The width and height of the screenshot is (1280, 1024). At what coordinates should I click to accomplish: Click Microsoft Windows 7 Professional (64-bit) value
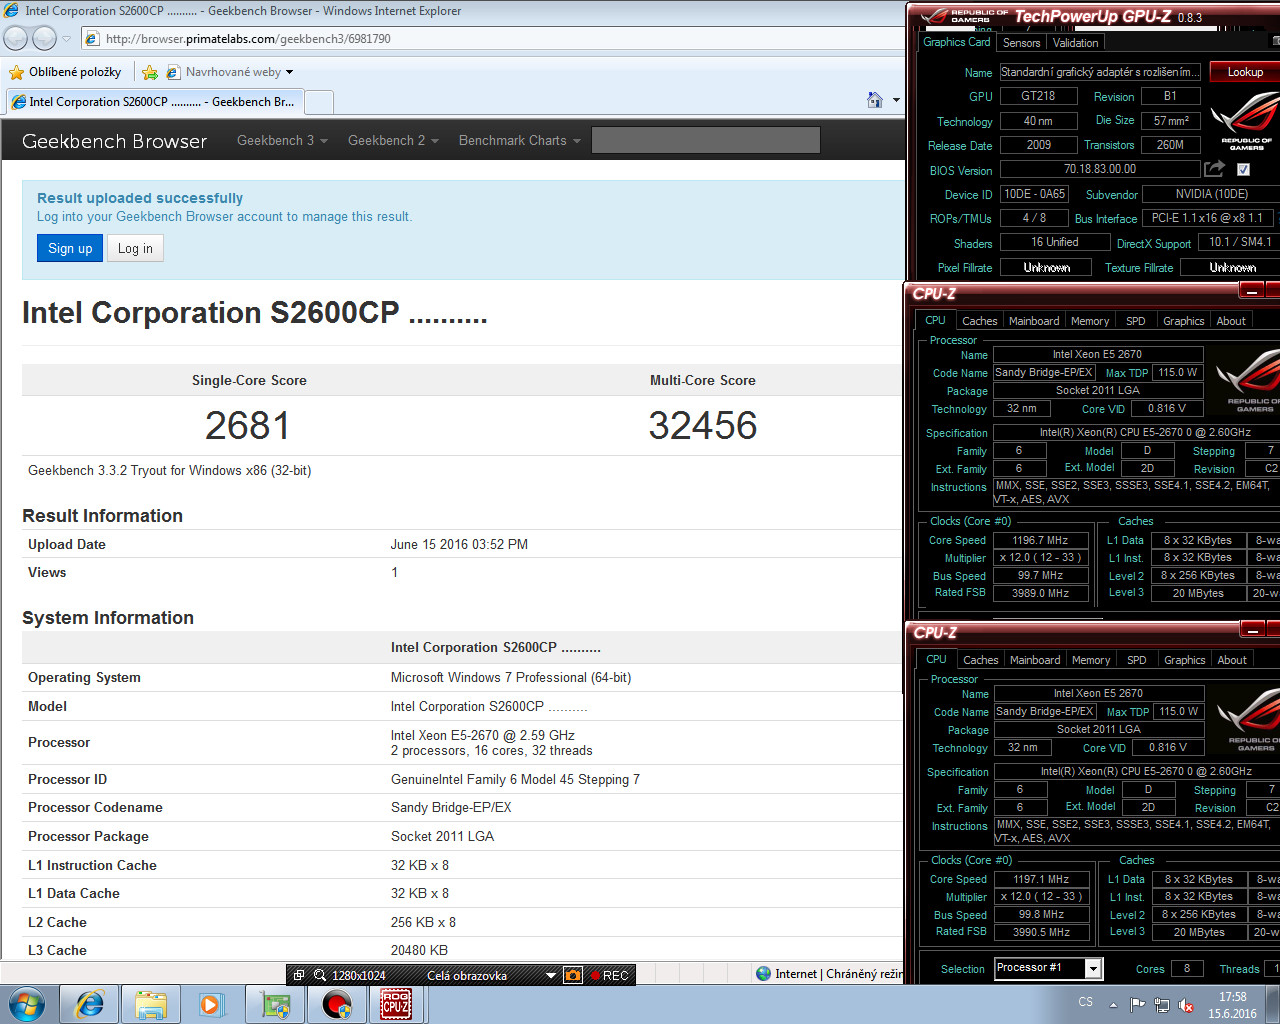click(x=511, y=678)
